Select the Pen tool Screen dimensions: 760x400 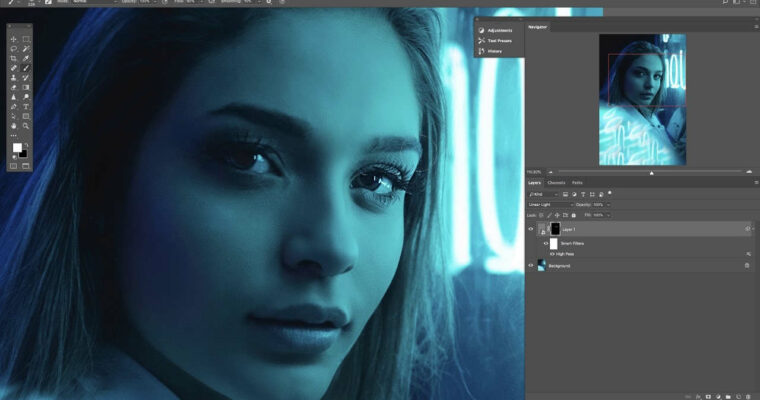[x=14, y=107]
